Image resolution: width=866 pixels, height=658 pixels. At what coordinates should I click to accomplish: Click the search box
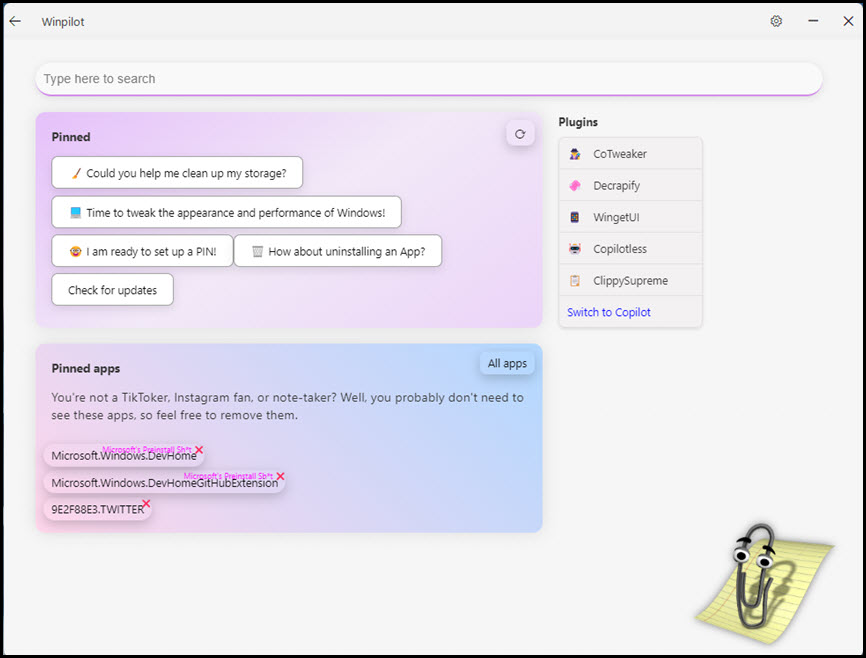(429, 78)
